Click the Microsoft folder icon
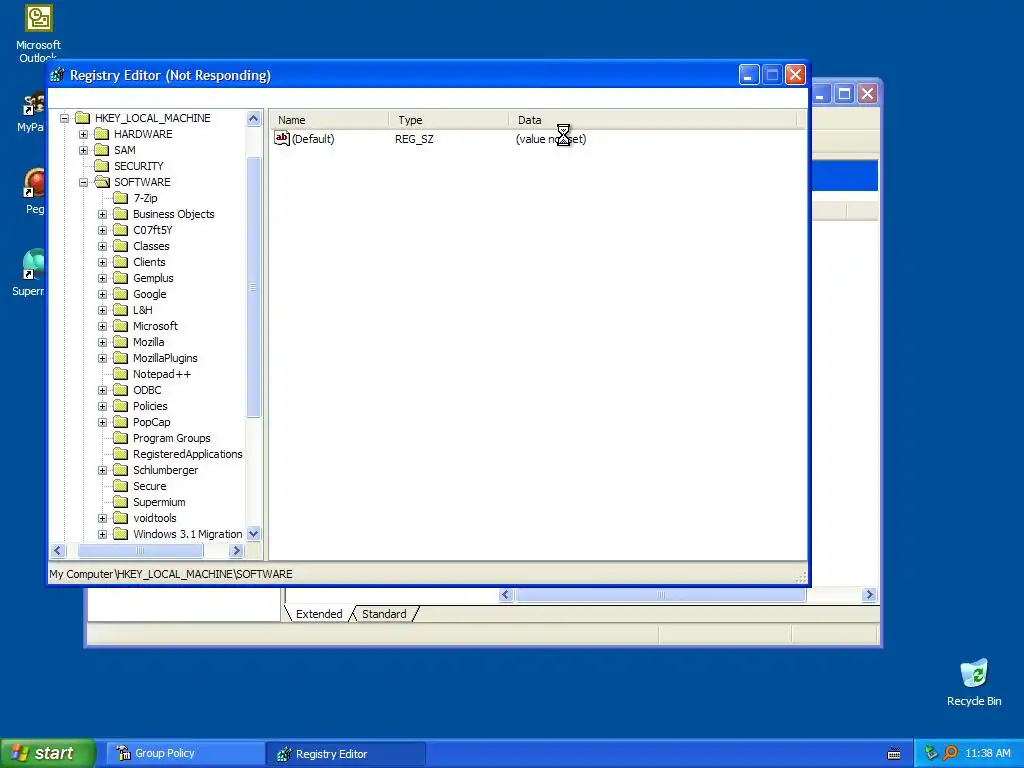This screenshot has width=1024, height=768. [120, 326]
